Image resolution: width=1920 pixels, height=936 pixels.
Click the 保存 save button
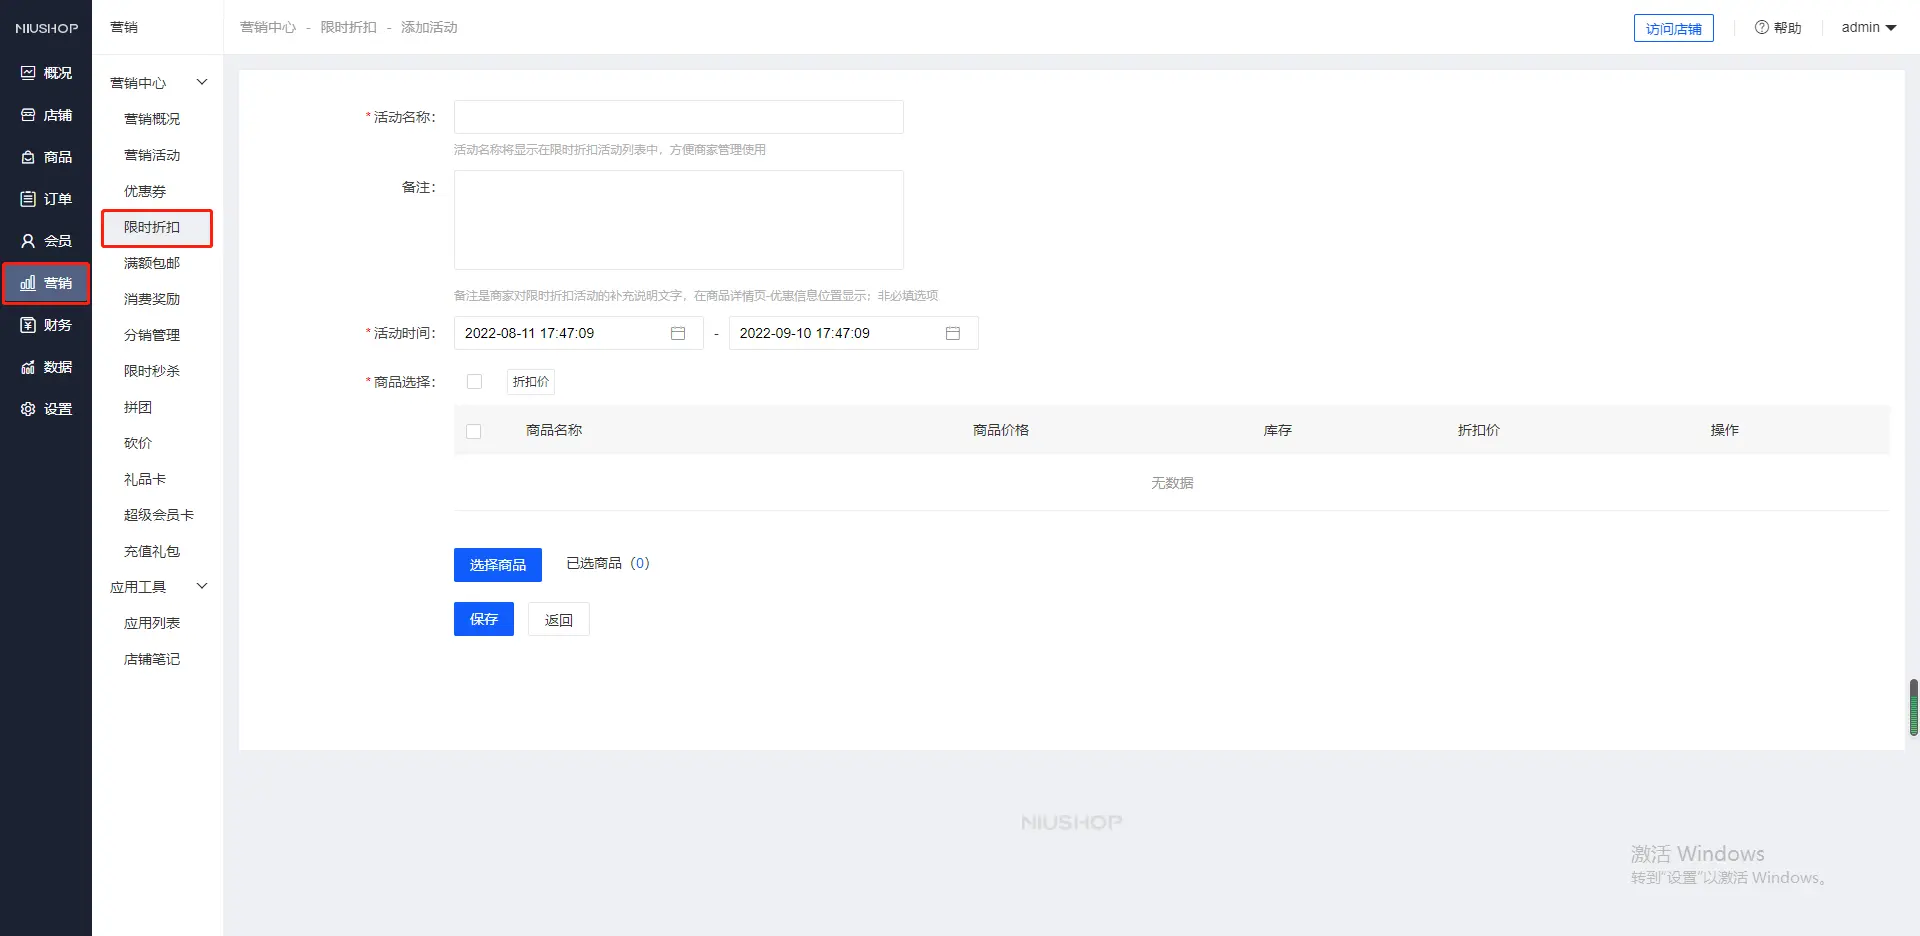pos(484,619)
